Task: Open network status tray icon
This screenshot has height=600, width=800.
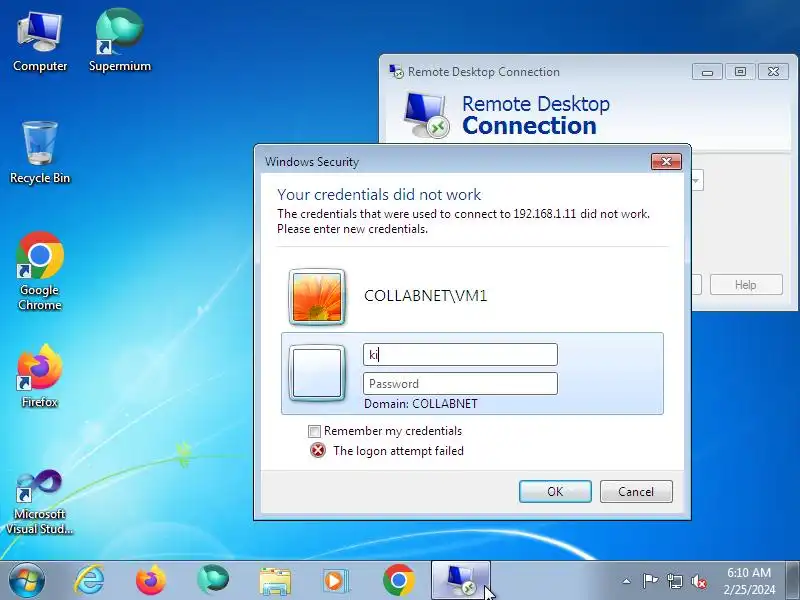Action: click(675, 581)
